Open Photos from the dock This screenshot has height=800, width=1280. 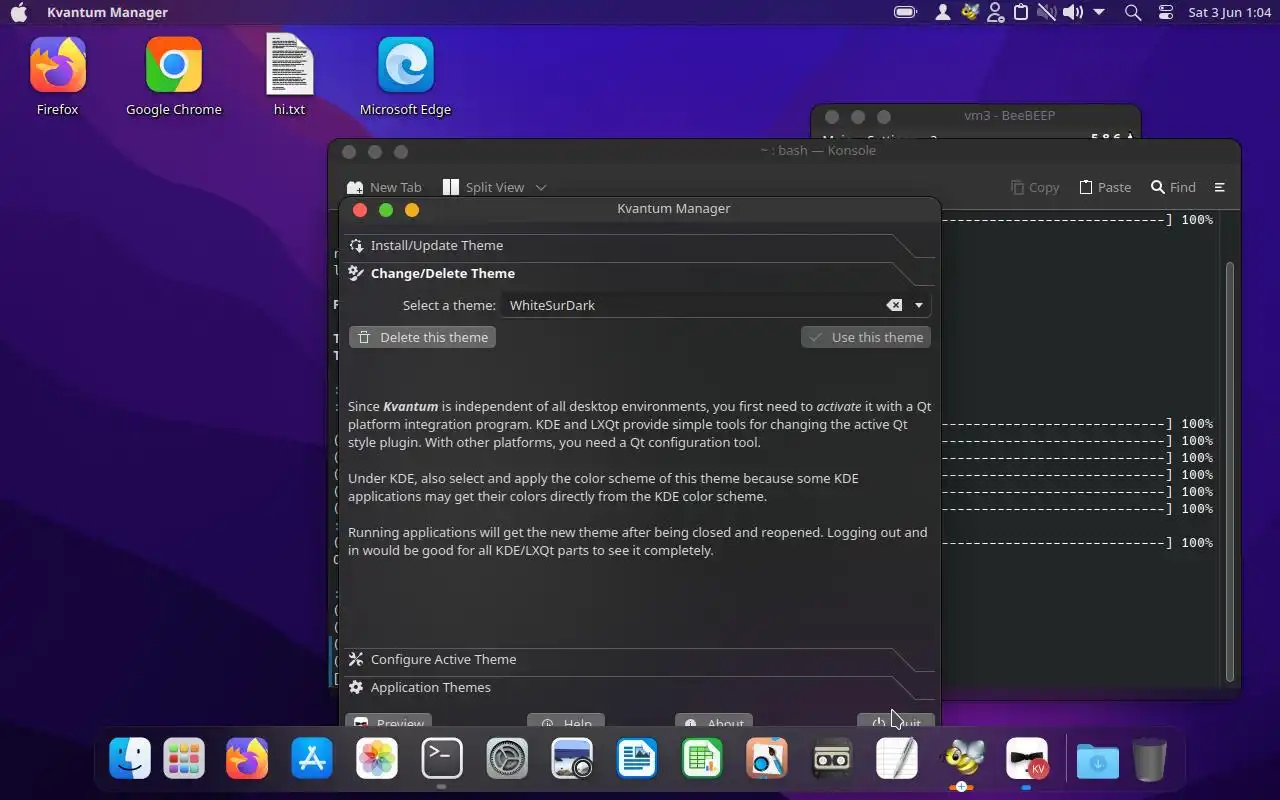tap(377, 759)
